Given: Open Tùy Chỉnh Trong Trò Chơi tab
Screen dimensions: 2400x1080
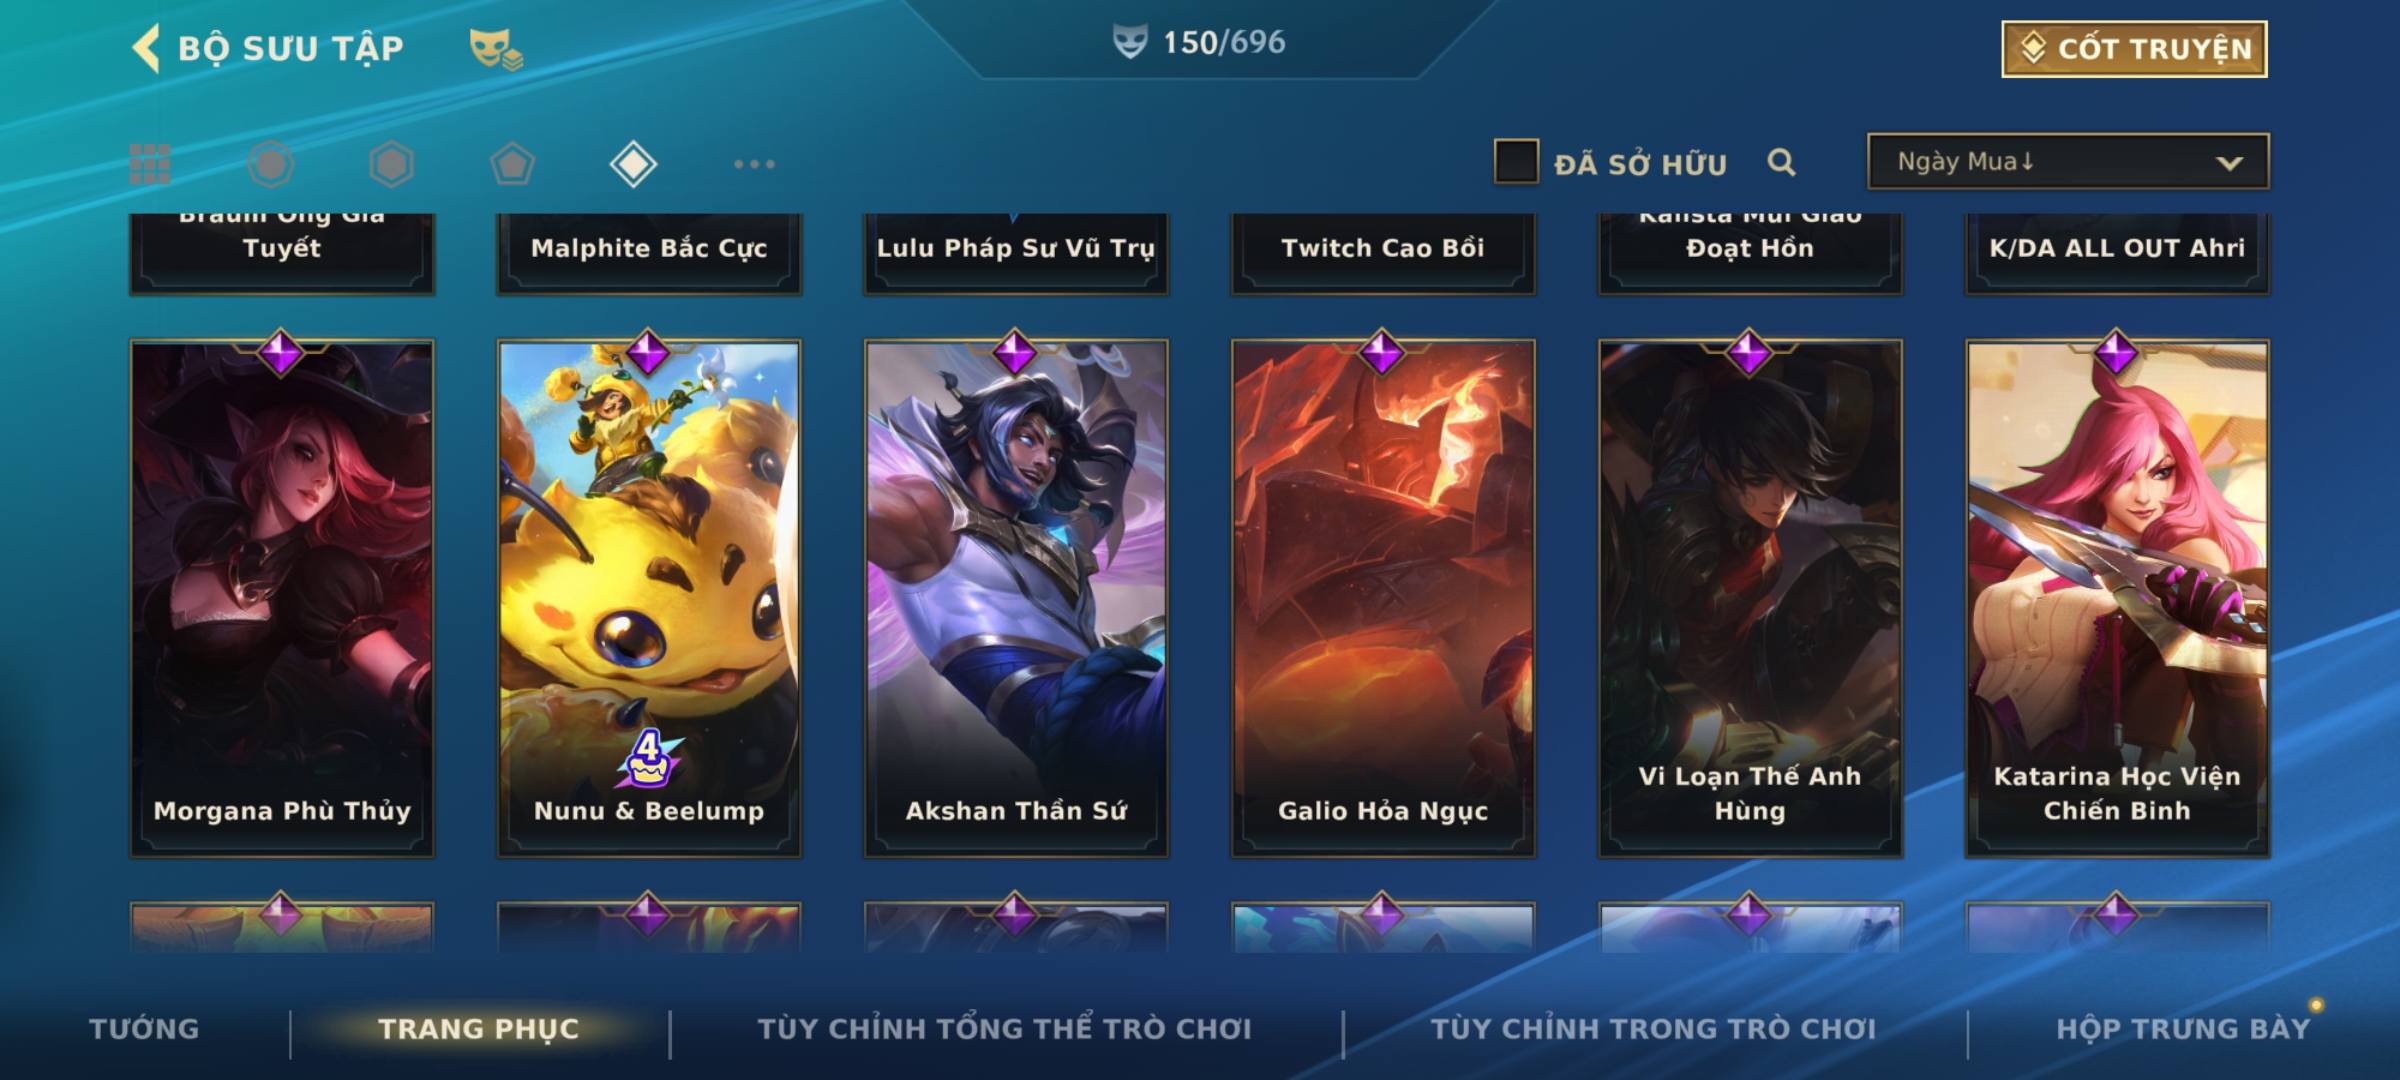Looking at the screenshot, I should [1653, 1029].
